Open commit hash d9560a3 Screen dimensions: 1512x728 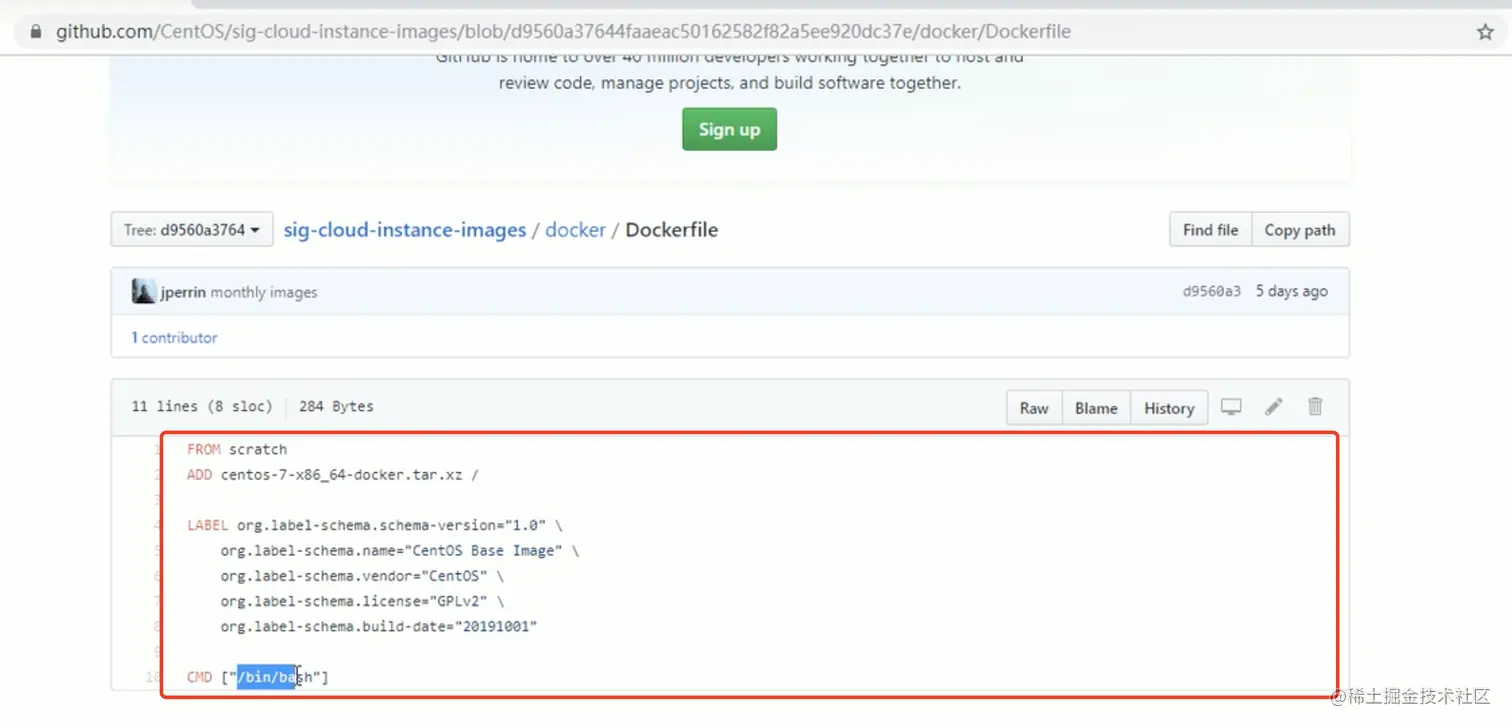pyautogui.click(x=1212, y=291)
